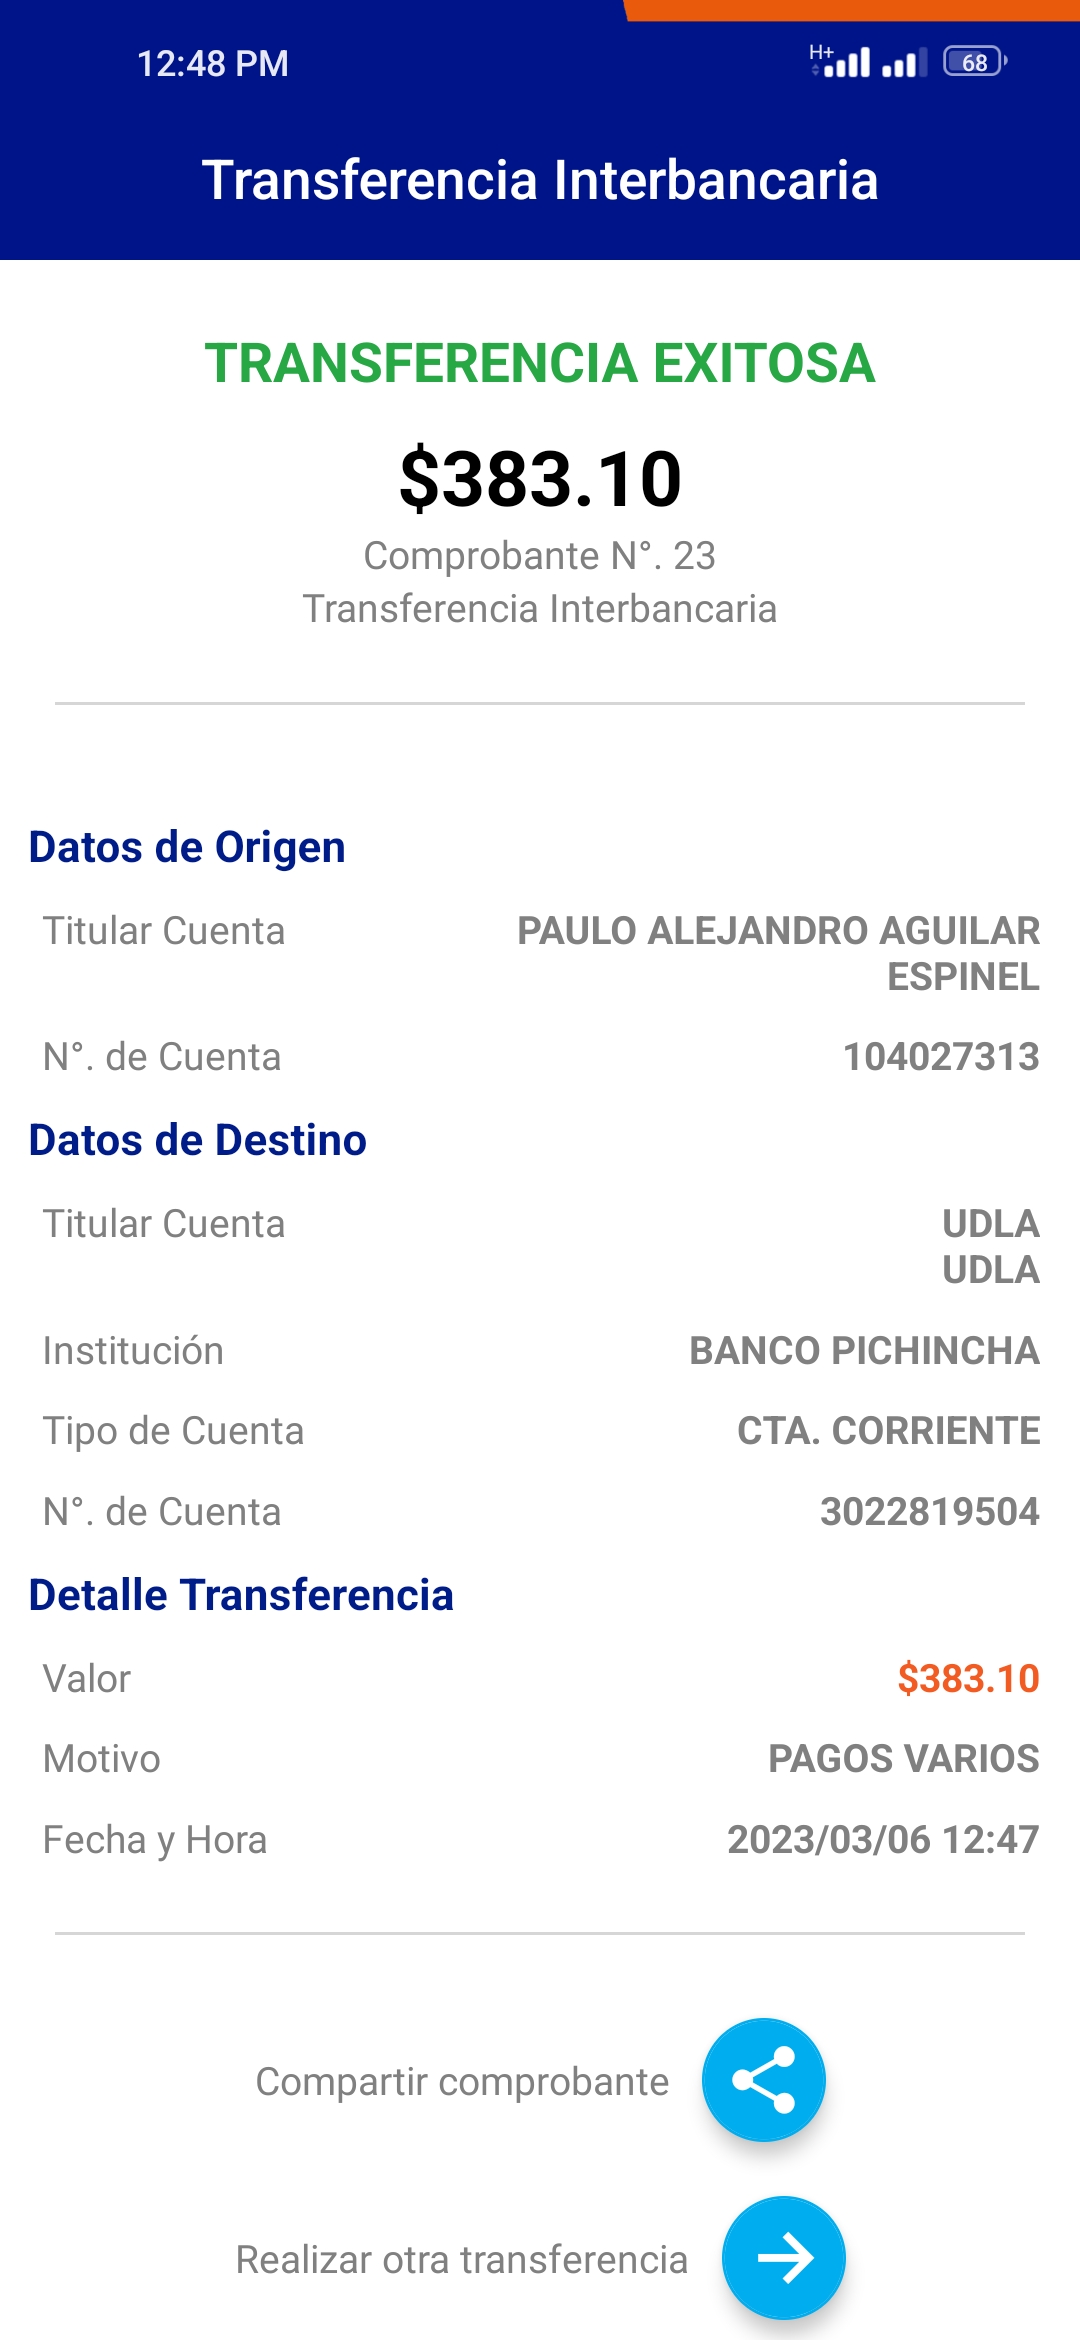Image resolution: width=1080 pixels, height=2340 pixels.
Task: Tap the H+ mobile signal icon
Action: point(840,62)
